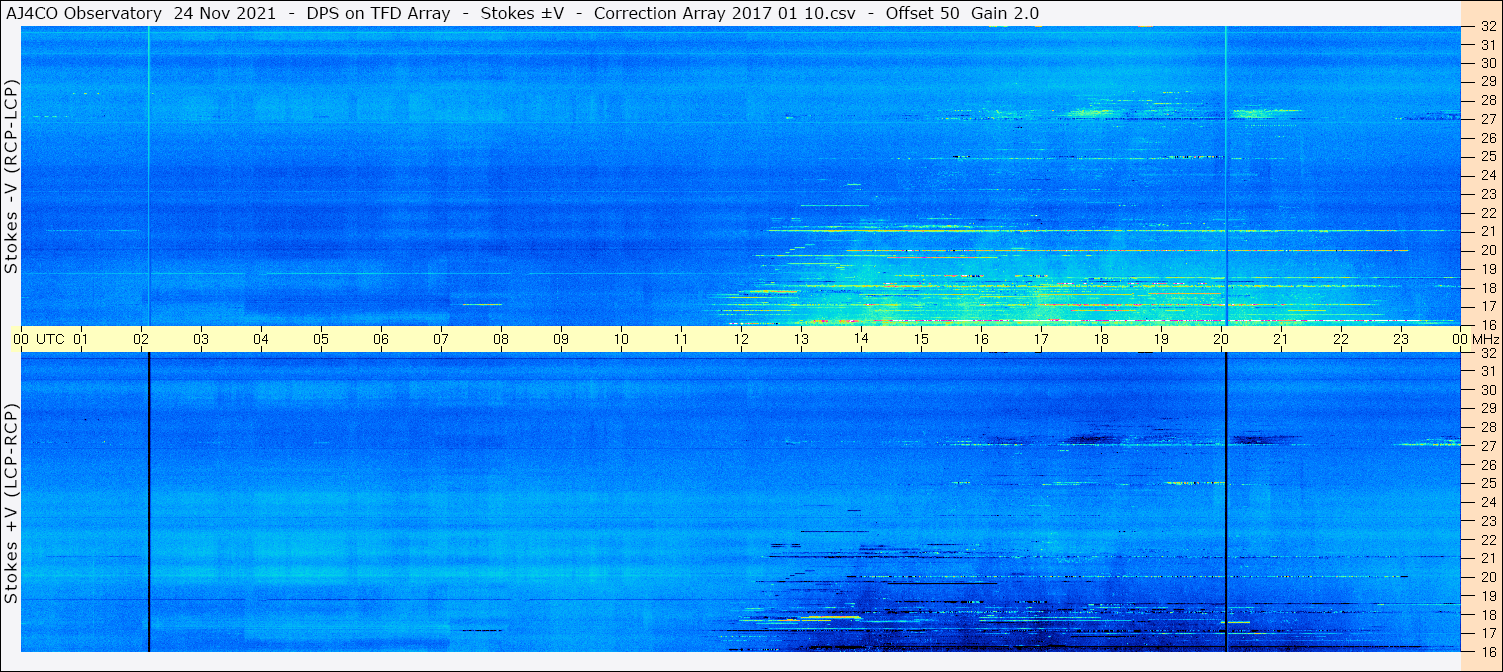Screen dimensions: 1503x672
Task: Click the chart title text AJ4CO Observatory
Action: pyautogui.click(x=84, y=13)
